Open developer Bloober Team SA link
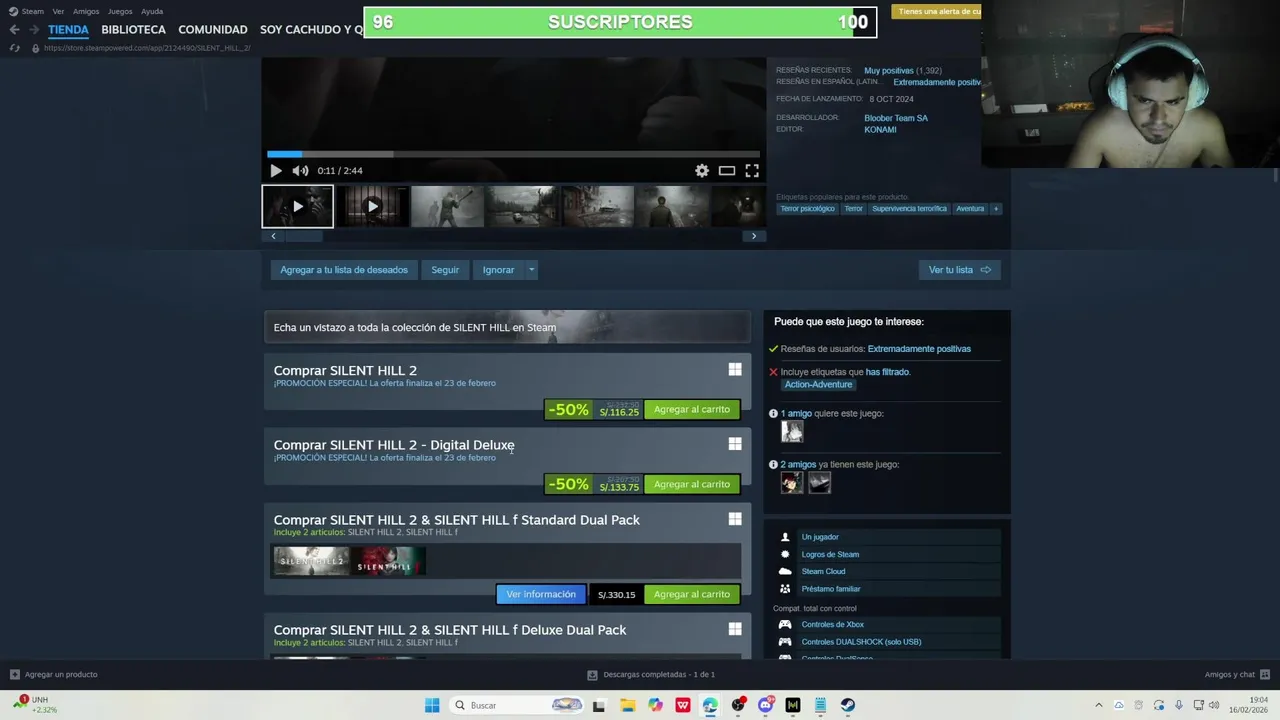 pos(896,118)
